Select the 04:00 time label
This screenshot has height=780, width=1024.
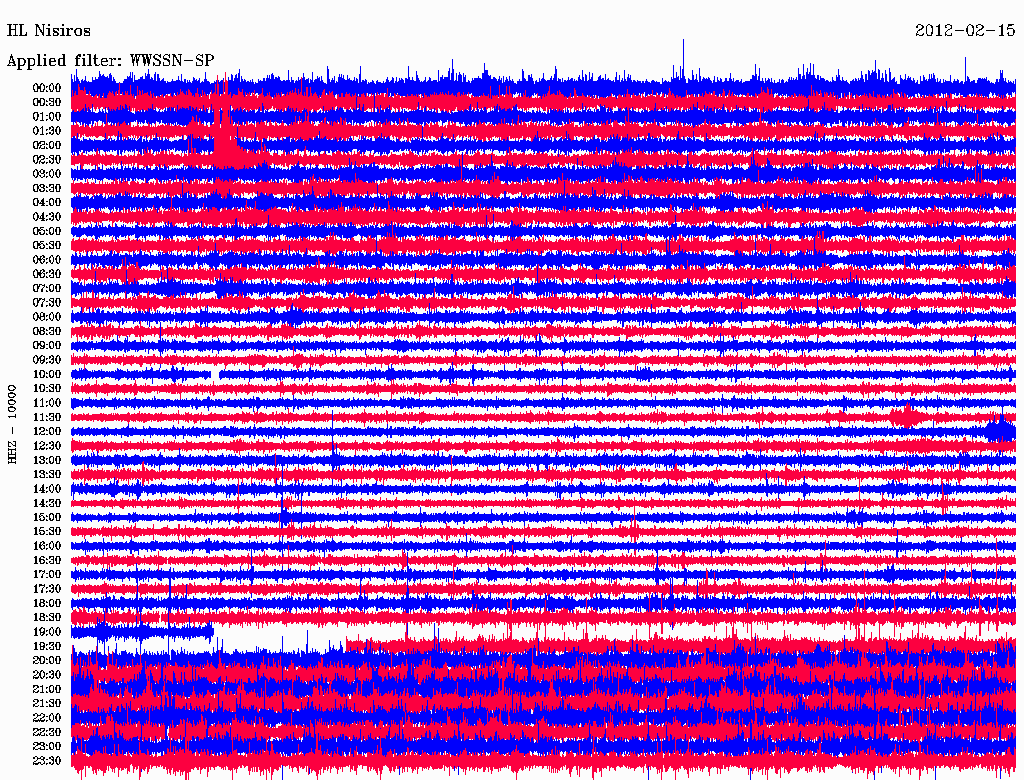click(47, 203)
